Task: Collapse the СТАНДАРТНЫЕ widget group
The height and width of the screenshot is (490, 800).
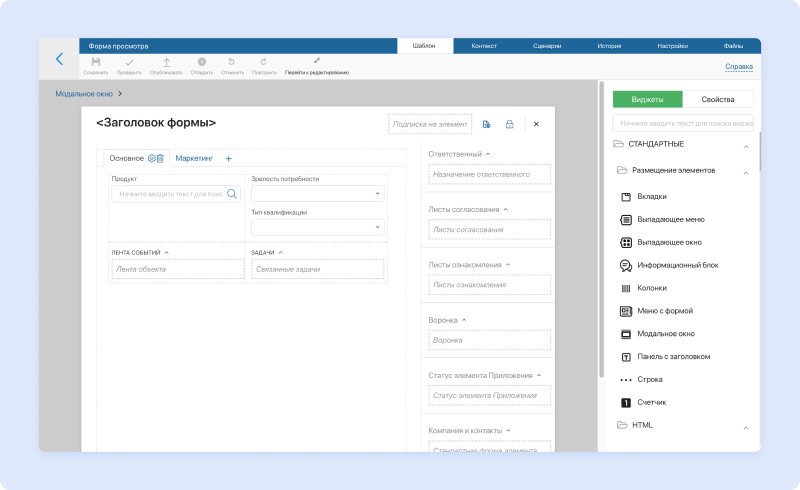Action: (x=746, y=147)
